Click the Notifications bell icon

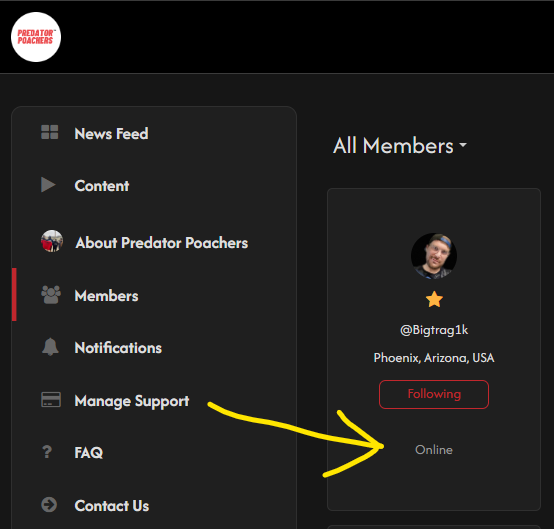click(50, 347)
